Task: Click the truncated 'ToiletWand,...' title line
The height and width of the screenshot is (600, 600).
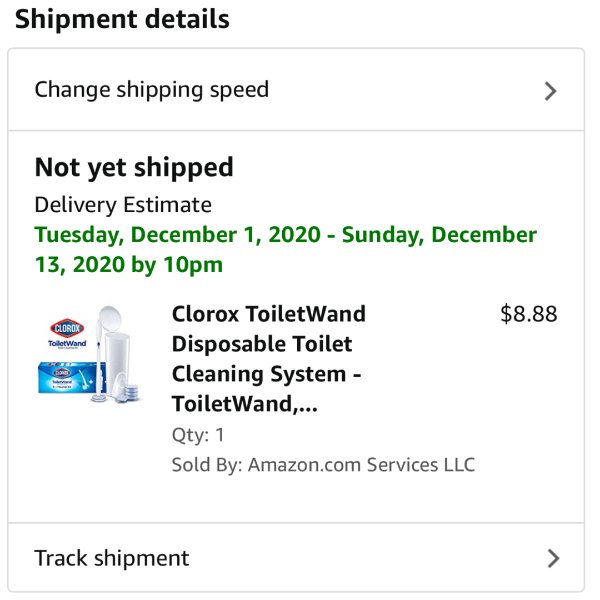Action: pos(245,404)
